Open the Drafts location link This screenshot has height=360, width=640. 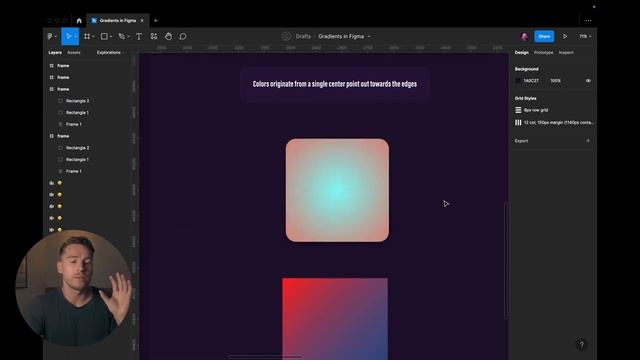point(303,36)
